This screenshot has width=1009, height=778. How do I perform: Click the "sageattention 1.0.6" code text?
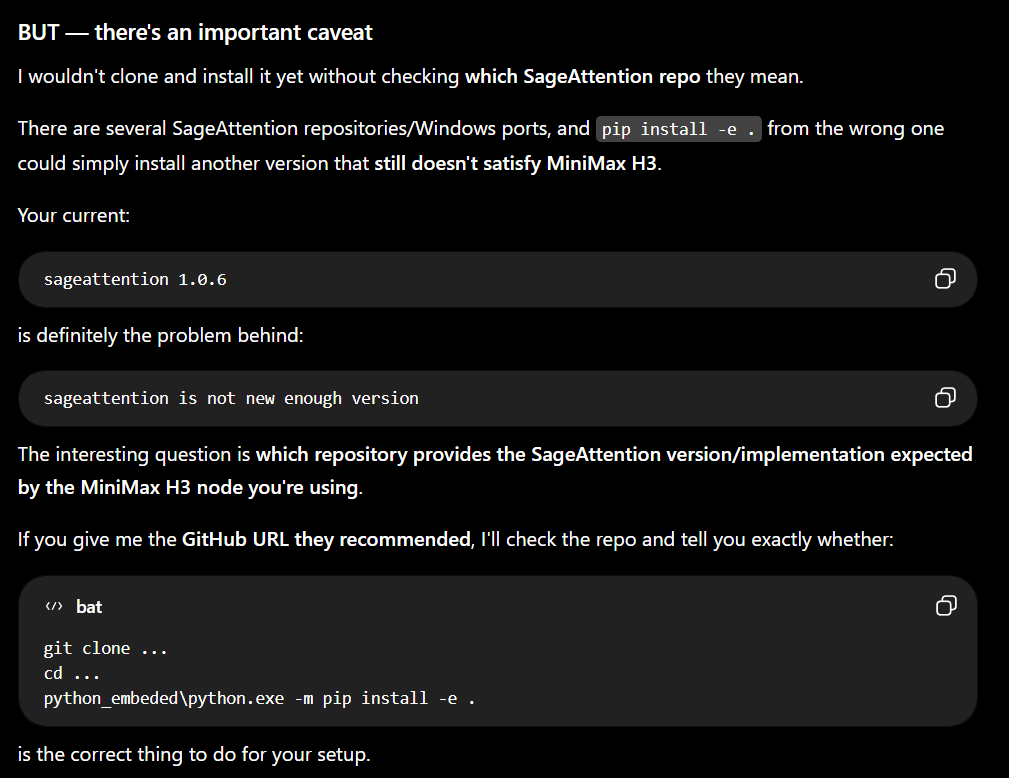(x=135, y=279)
